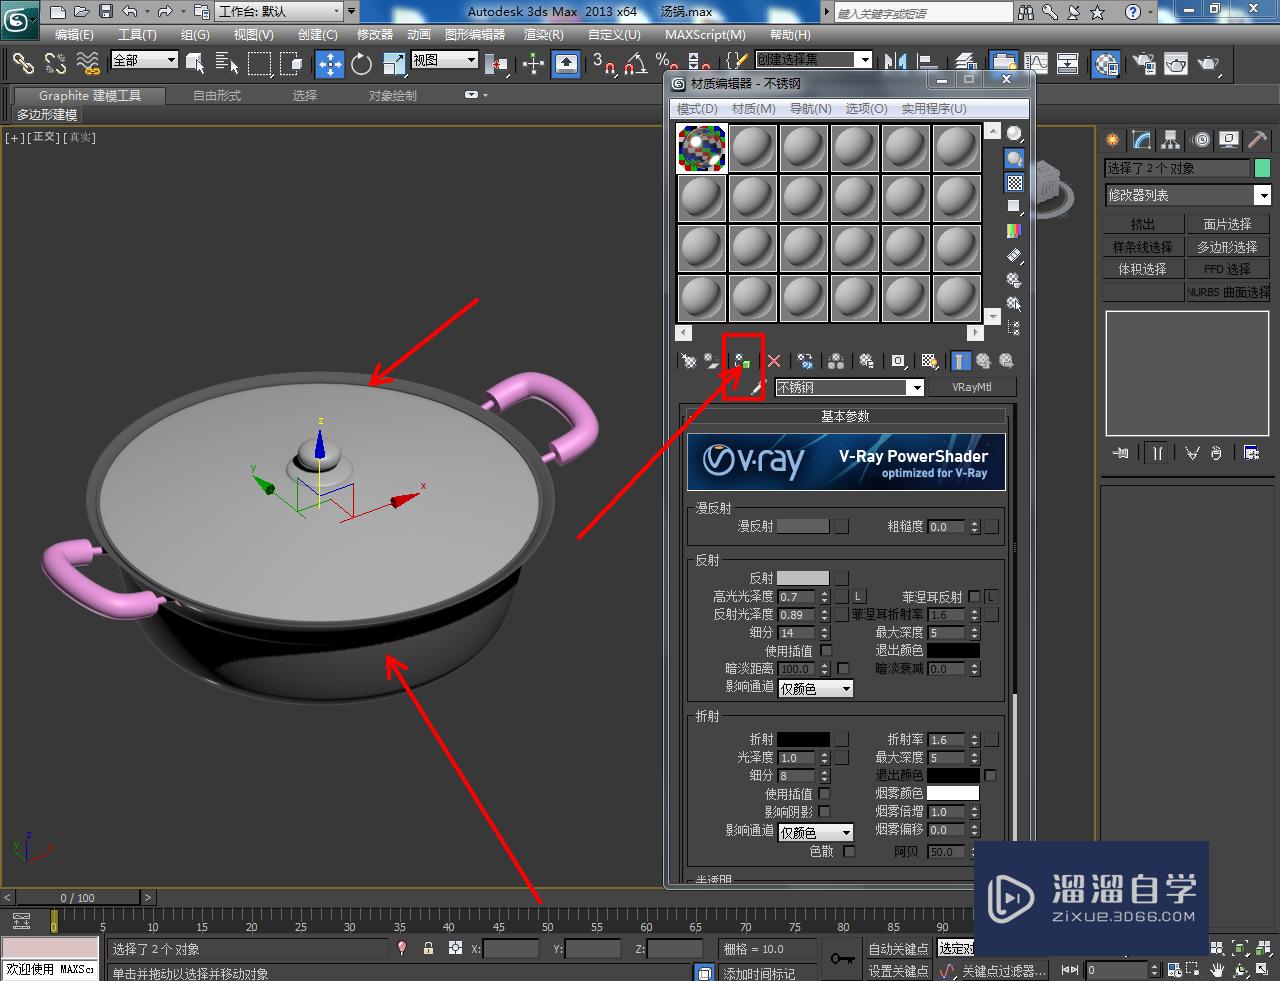Open reflection 影响通道 仅颜色 dropdown
1280x981 pixels.
[816, 688]
